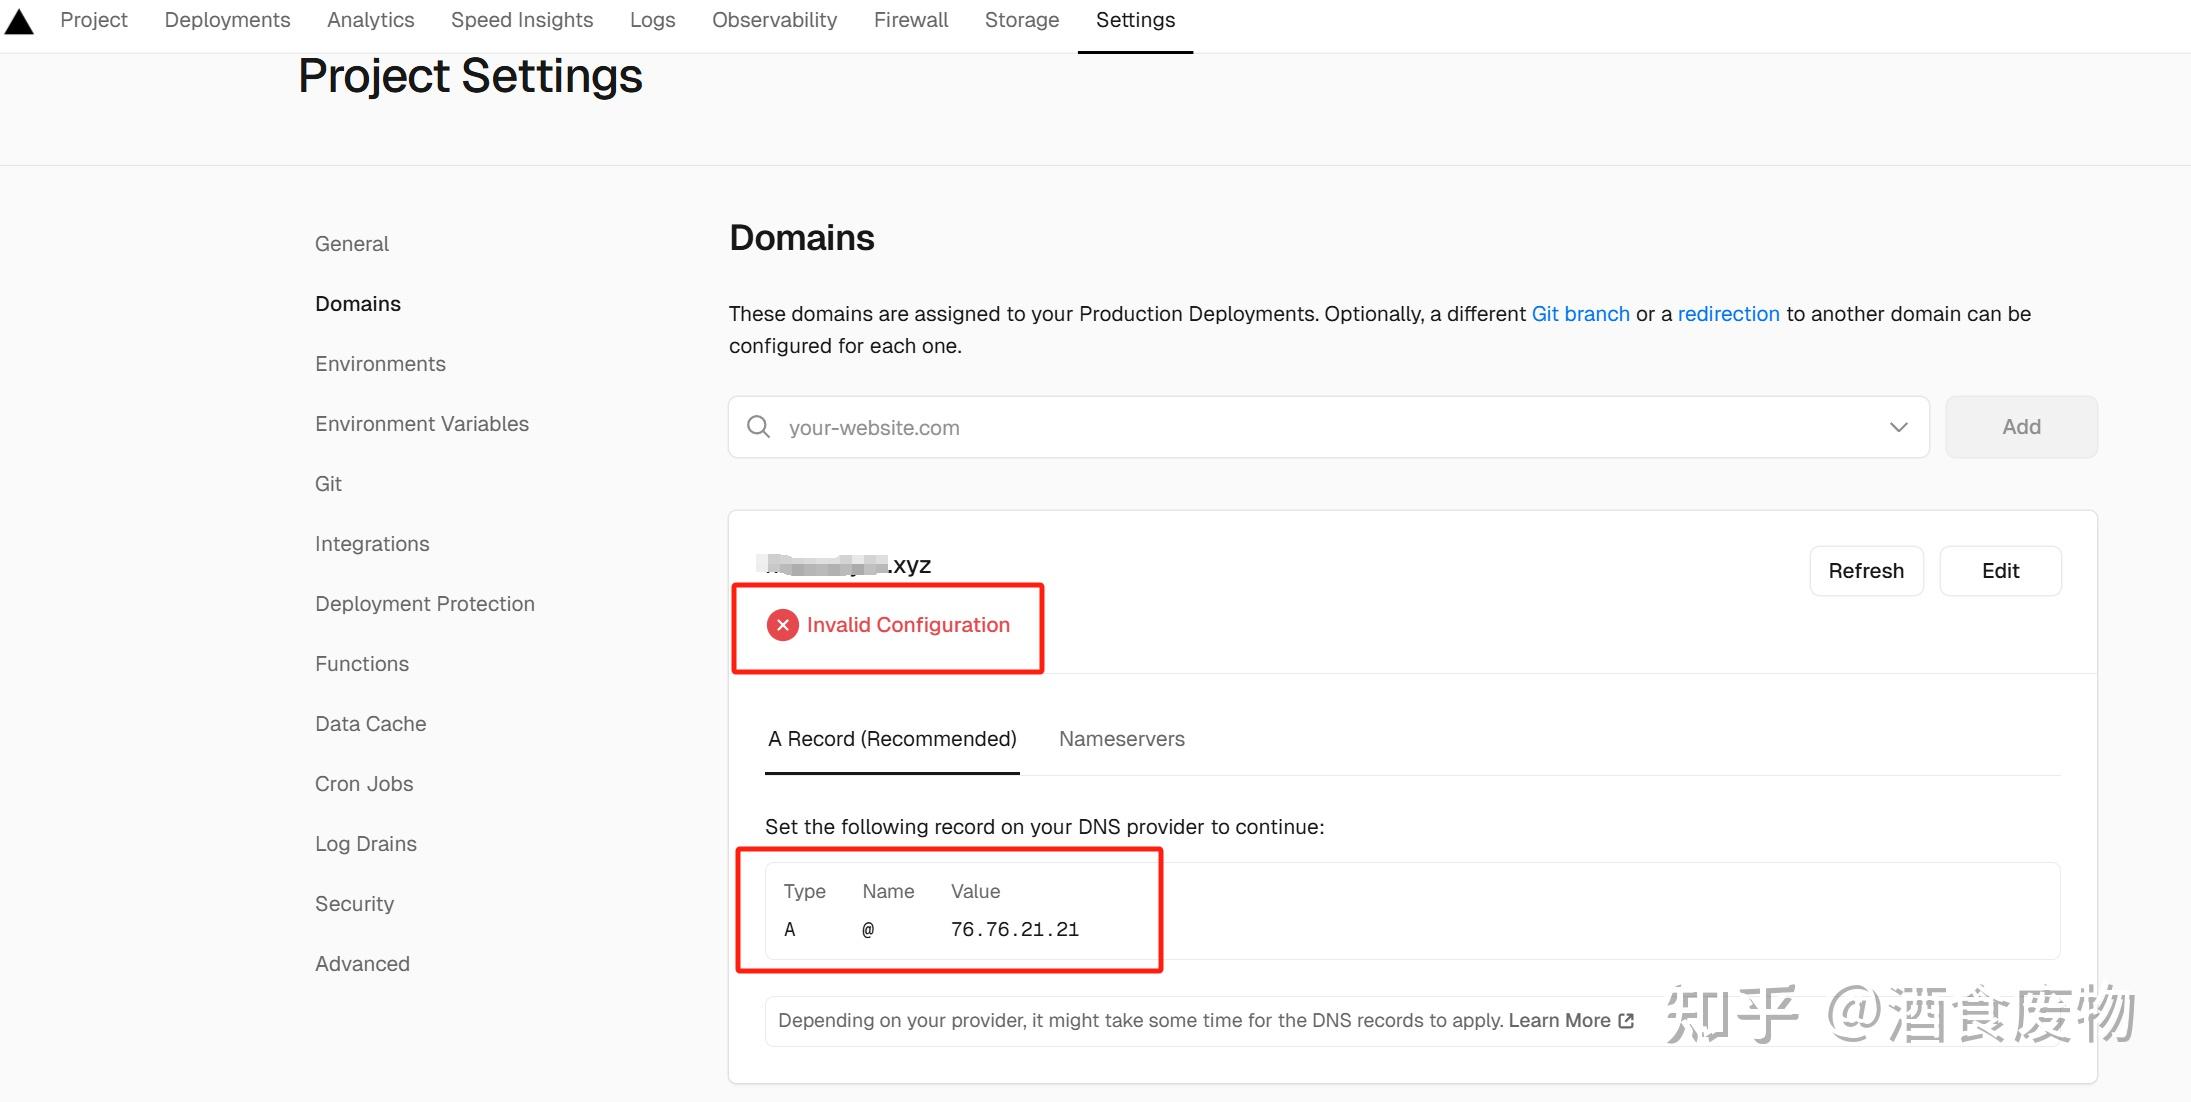Open the Learn More external link icon
This screenshot has height=1102, width=2191.
(1625, 1020)
